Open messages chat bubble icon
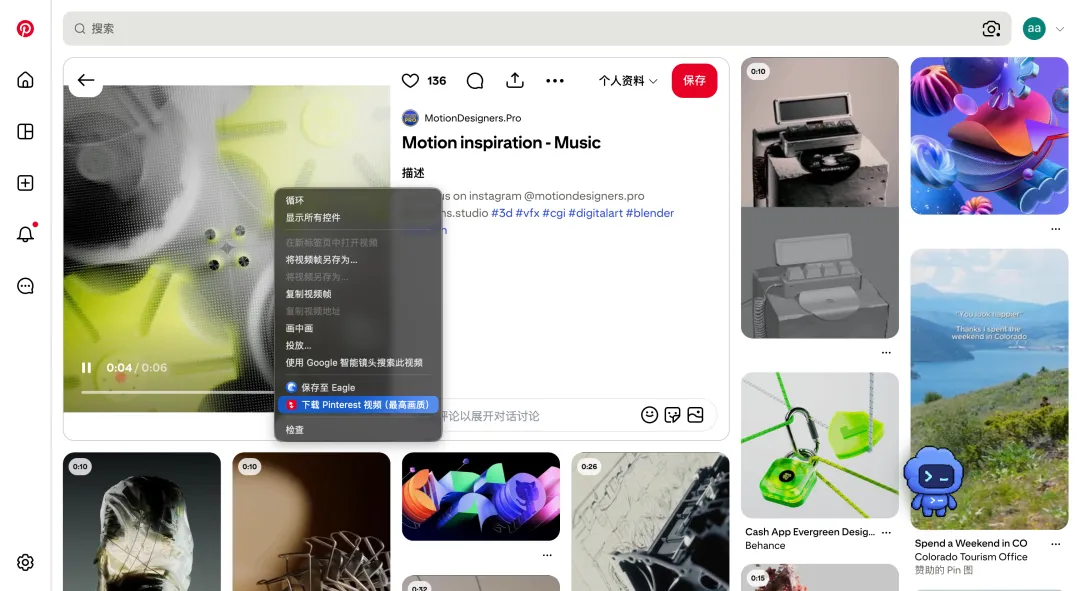1080x591 pixels. (x=25, y=286)
